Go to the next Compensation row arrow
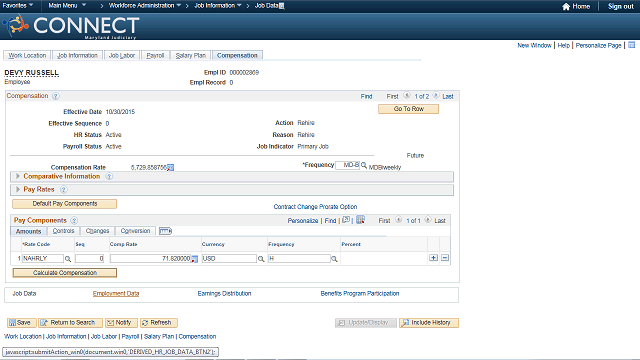 click(436, 96)
